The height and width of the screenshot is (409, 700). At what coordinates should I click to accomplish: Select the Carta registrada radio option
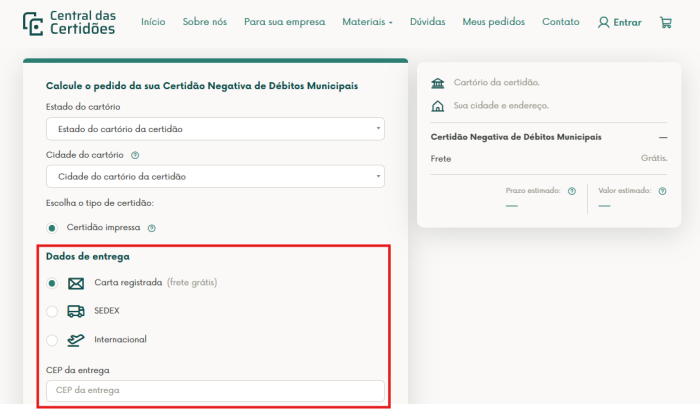pyautogui.click(x=52, y=283)
